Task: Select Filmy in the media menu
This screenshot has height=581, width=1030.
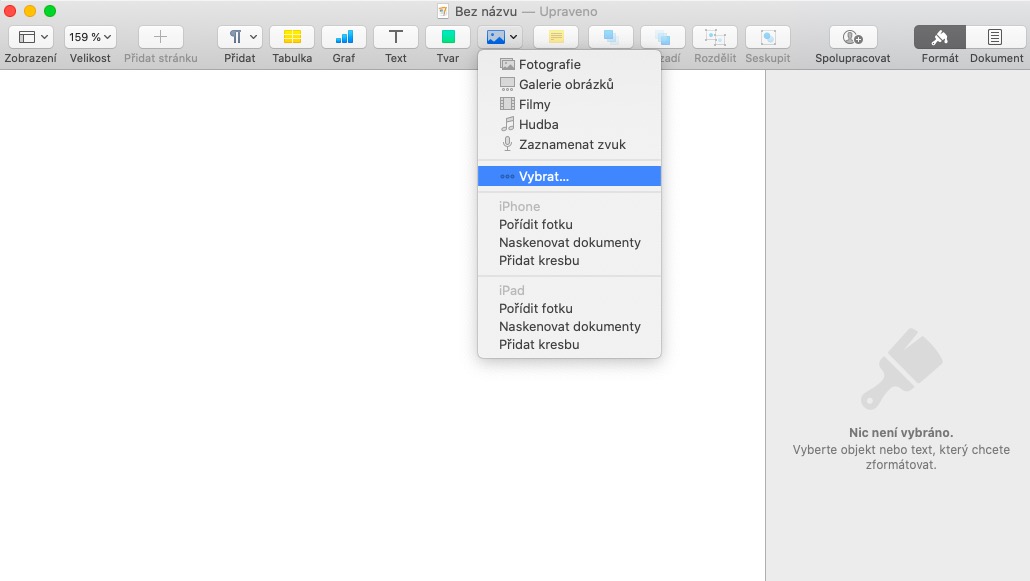Action: (x=570, y=105)
